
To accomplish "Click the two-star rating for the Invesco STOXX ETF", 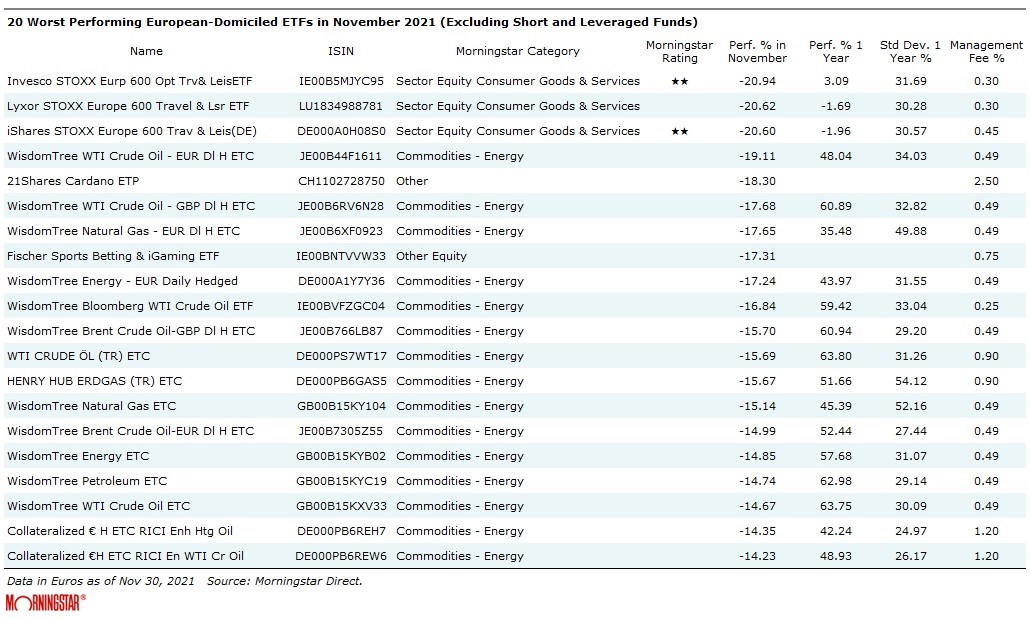I will point(679,81).
